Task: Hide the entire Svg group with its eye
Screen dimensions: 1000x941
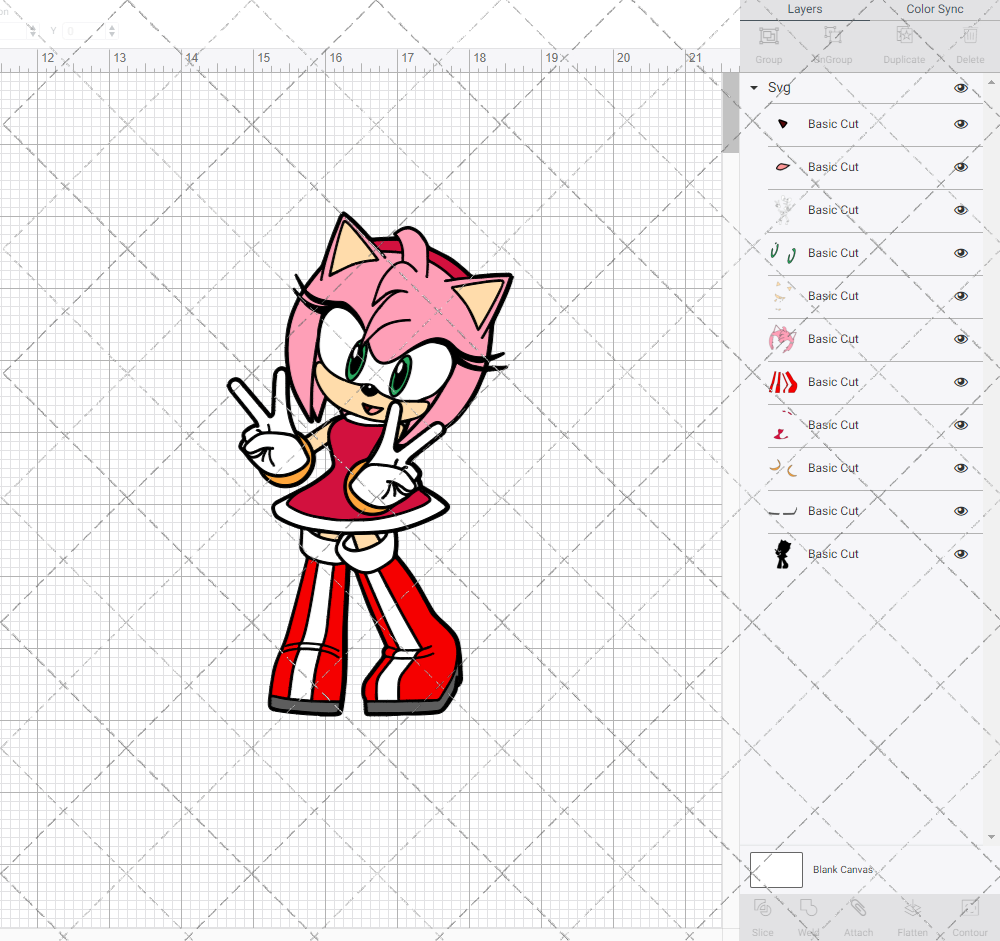Action: (x=960, y=88)
